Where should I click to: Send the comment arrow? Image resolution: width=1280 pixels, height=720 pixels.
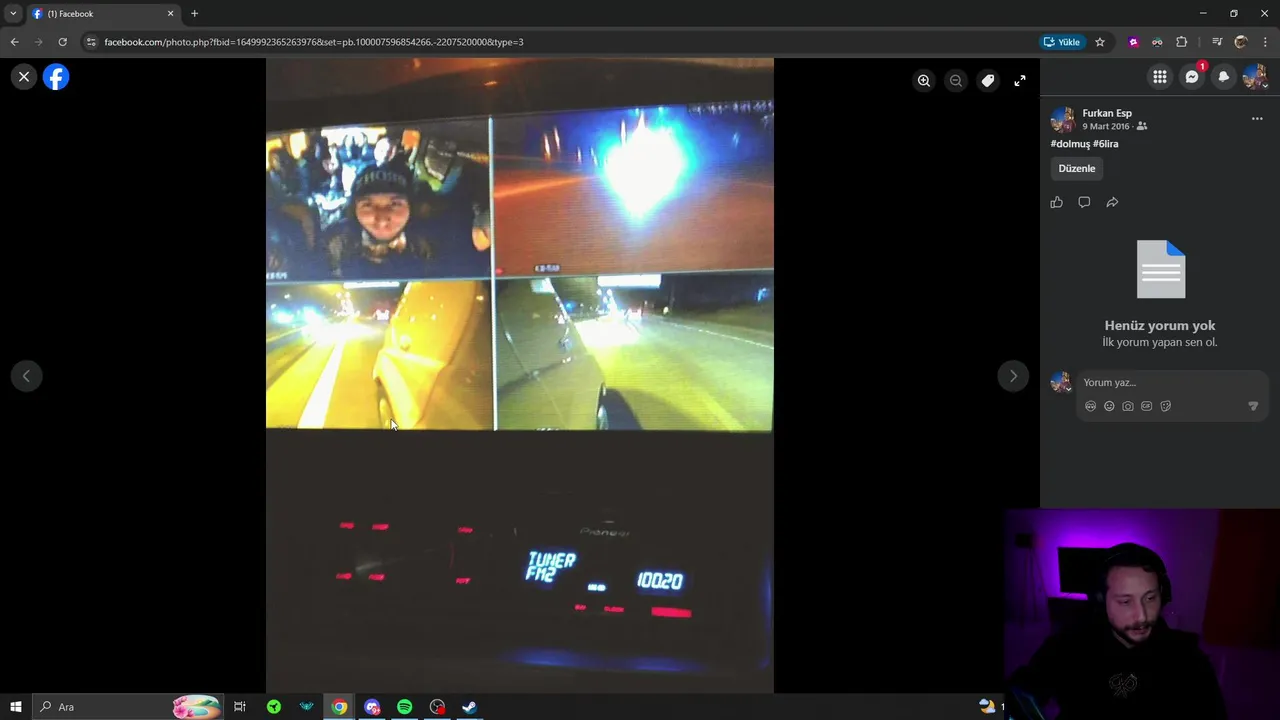click(x=1253, y=407)
